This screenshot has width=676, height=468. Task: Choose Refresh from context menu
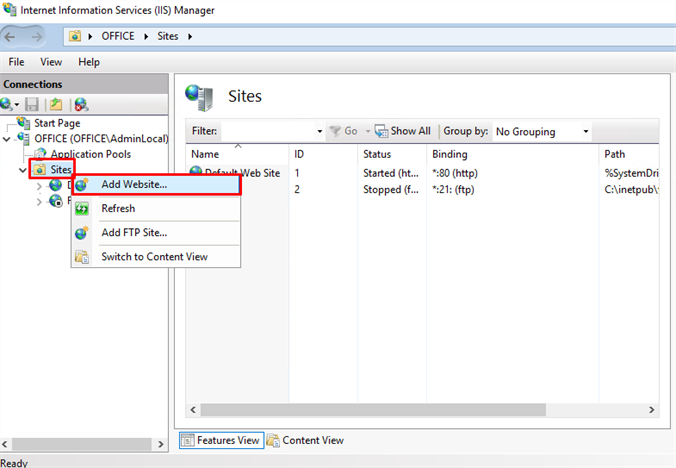click(x=156, y=209)
